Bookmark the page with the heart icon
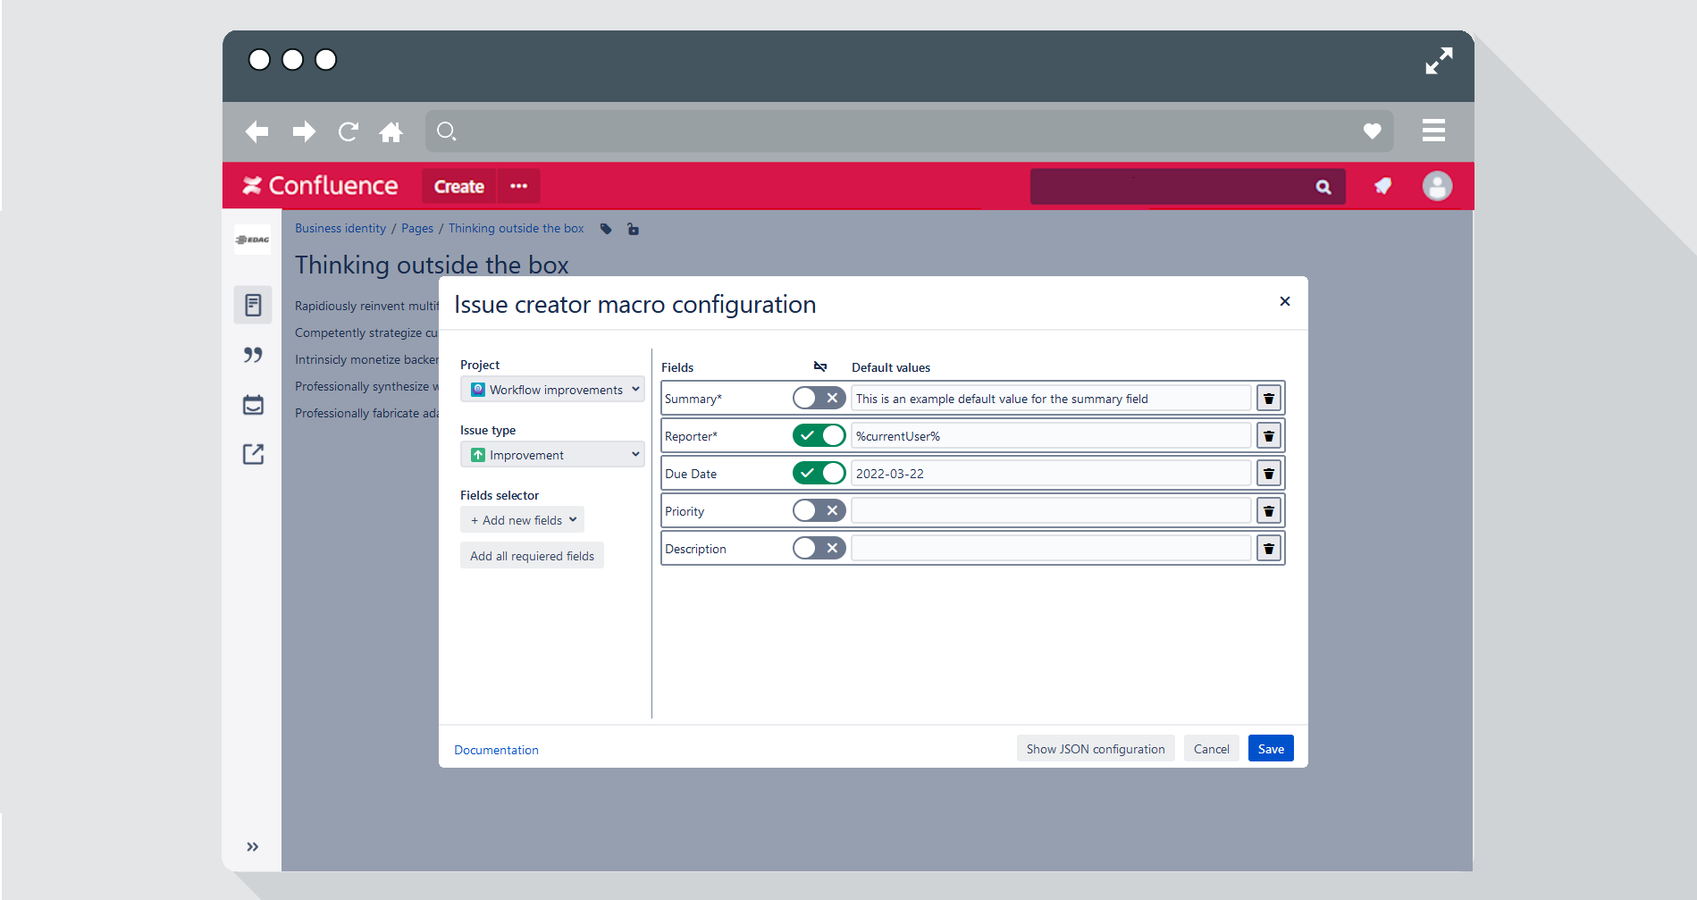This screenshot has width=1697, height=900. click(1372, 131)
